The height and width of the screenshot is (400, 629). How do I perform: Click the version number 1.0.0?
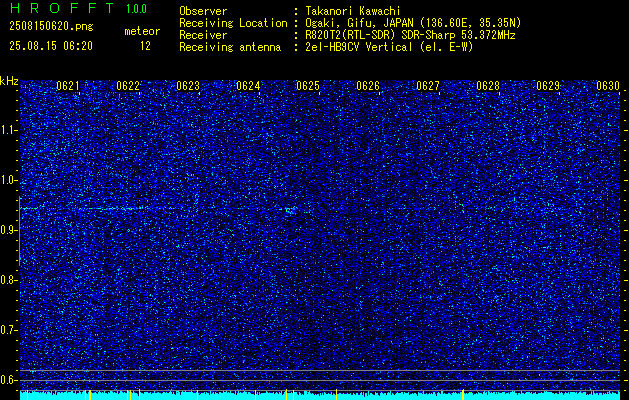click(136, 9)
